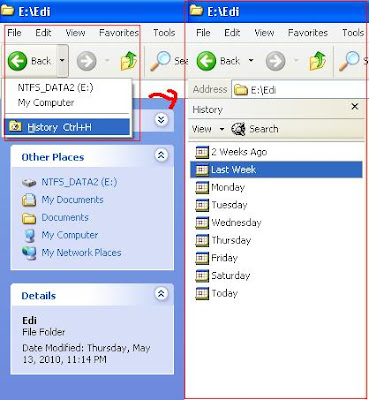Expand Monday history entry
This screenshot has width=369, height=400.
click(x=220, y=187)
